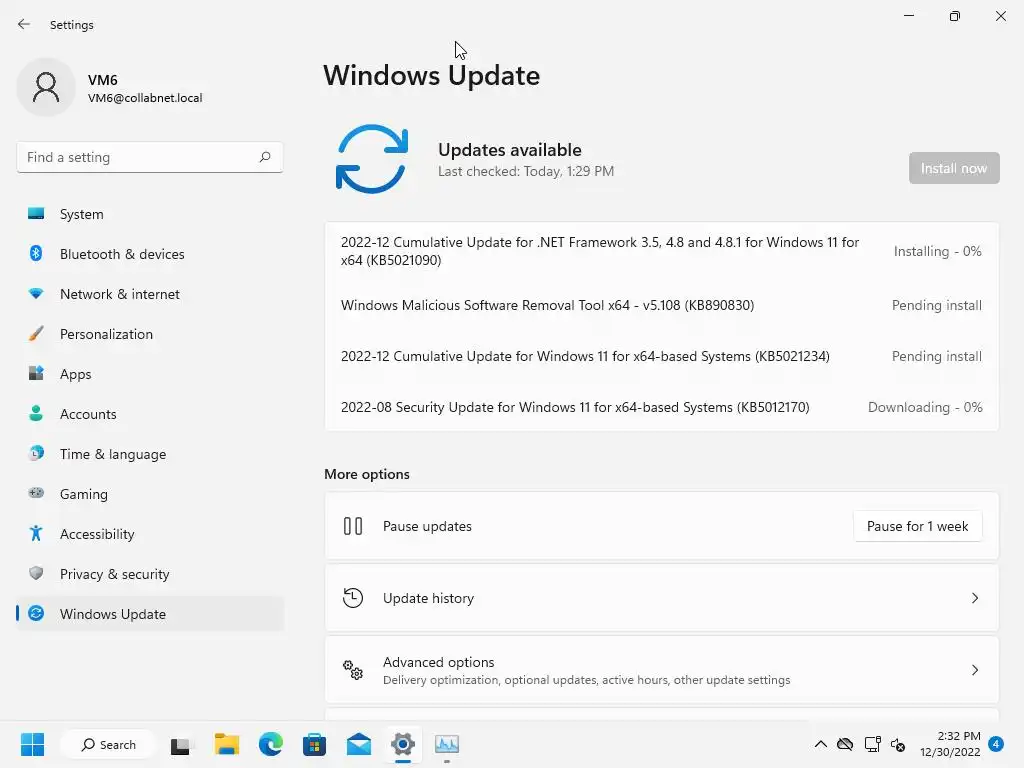Go to Gaming settings
The height and width of the screenshot is (768, 1024).
point(150,494)
